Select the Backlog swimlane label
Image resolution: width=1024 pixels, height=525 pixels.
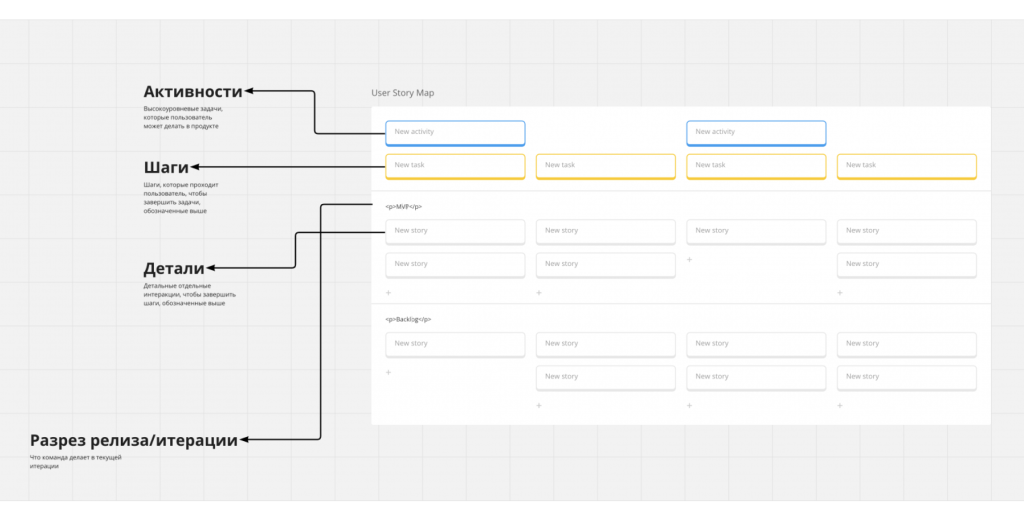408,319
